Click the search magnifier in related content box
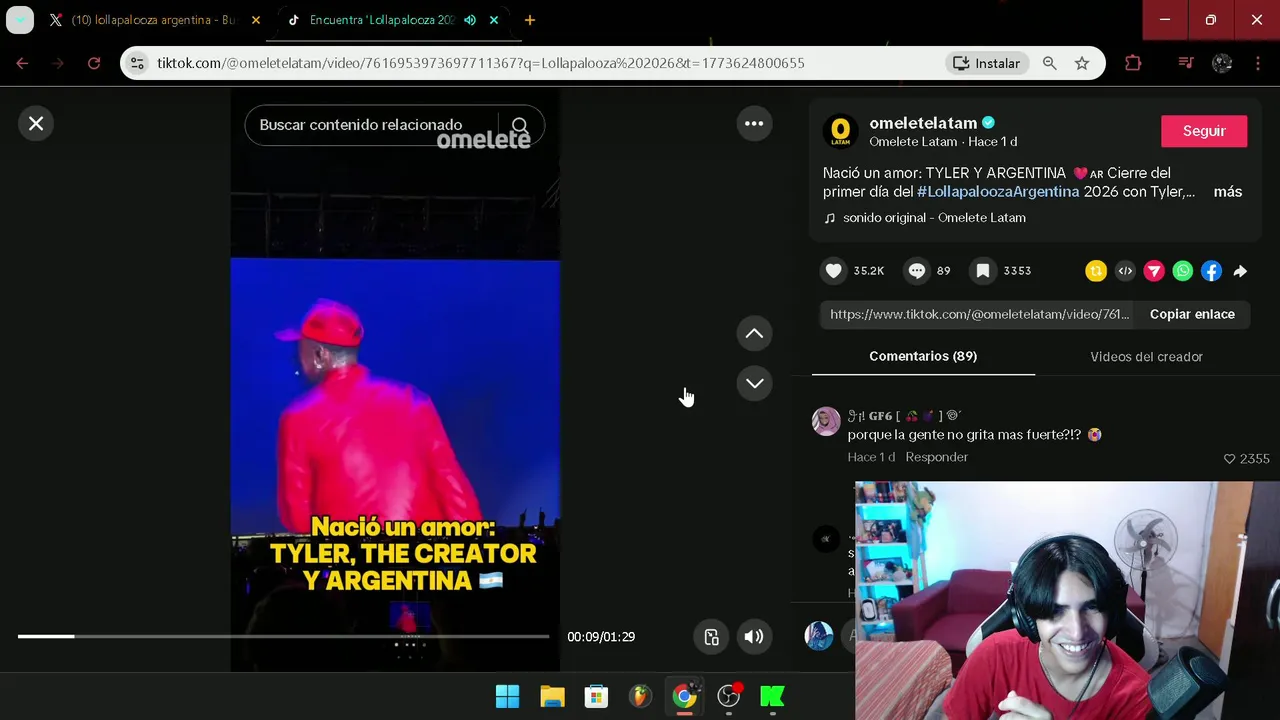1280x720 pixels. click(519, 125)
